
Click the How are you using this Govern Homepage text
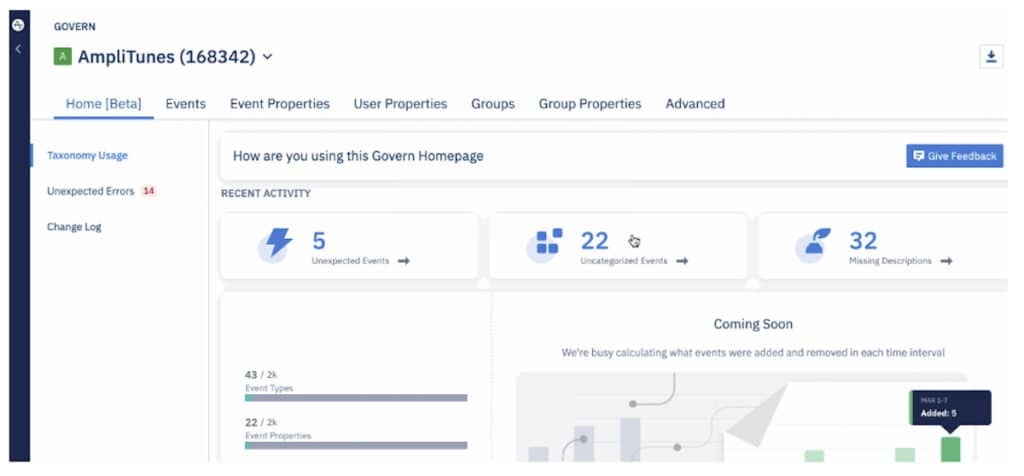(x=358, y=156)
